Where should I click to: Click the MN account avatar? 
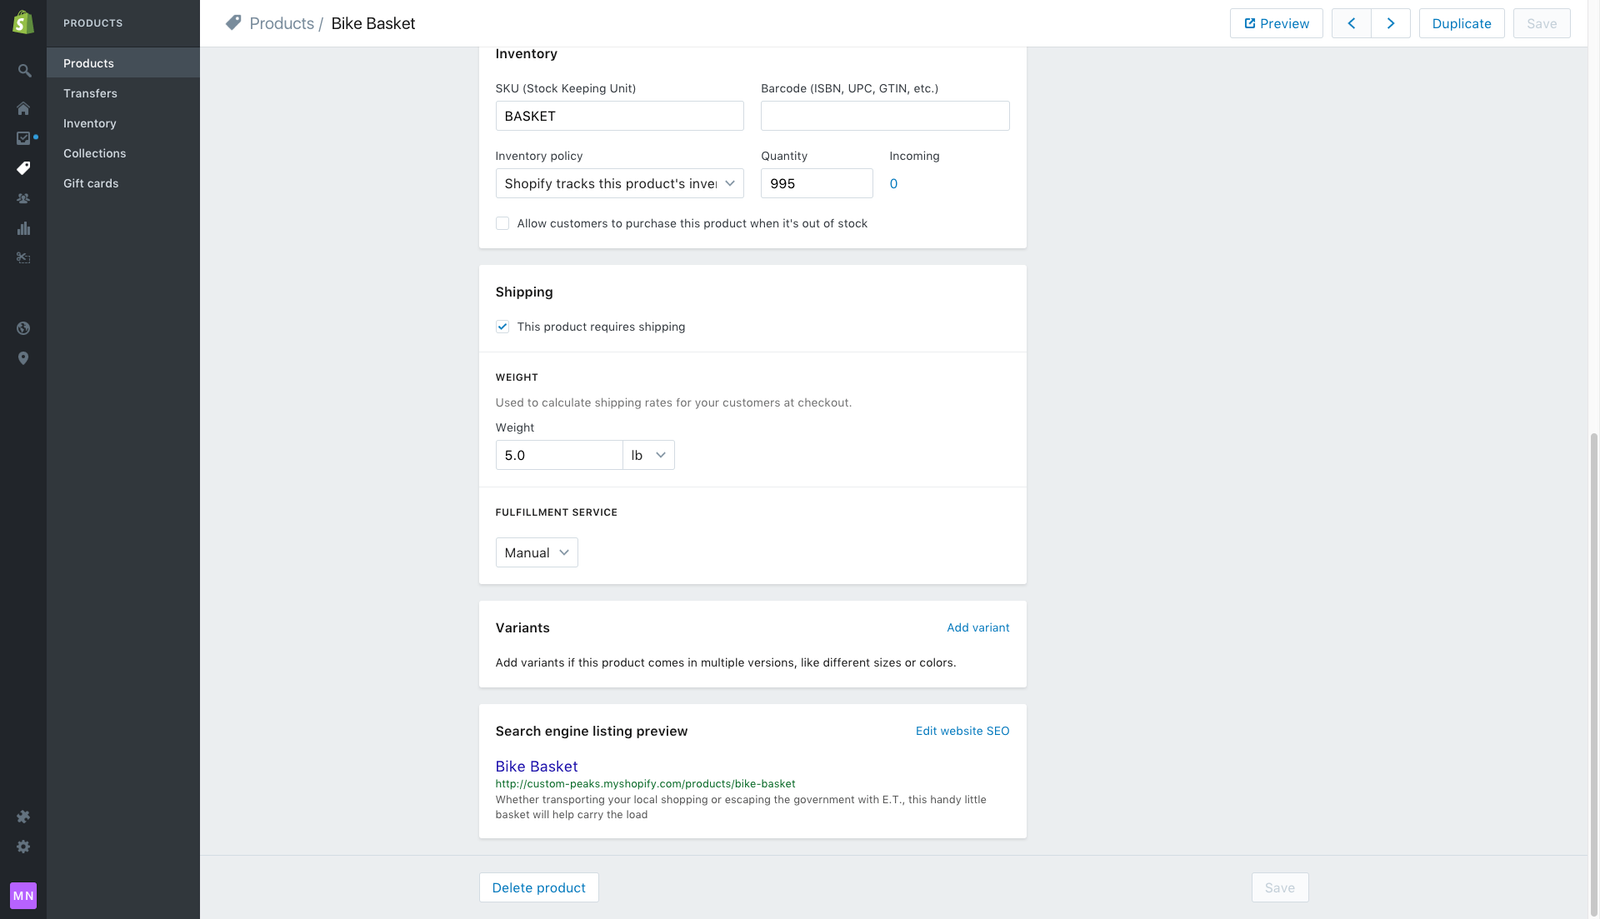click(23, 895)
